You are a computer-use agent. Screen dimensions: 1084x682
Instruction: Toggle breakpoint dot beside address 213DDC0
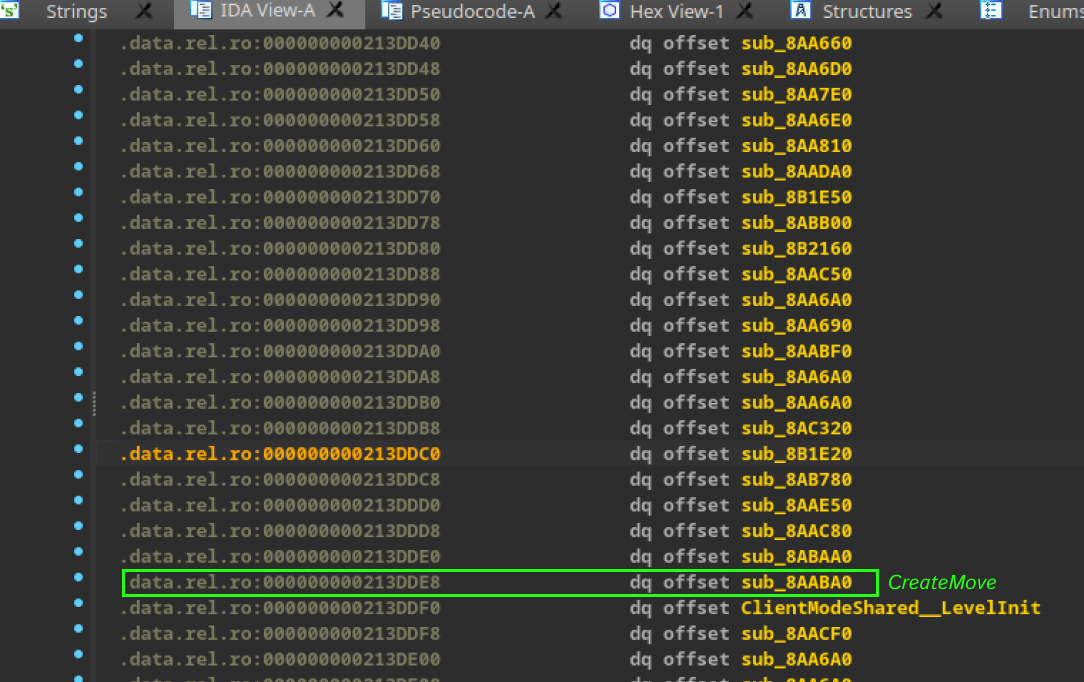(x=78, y=450)
